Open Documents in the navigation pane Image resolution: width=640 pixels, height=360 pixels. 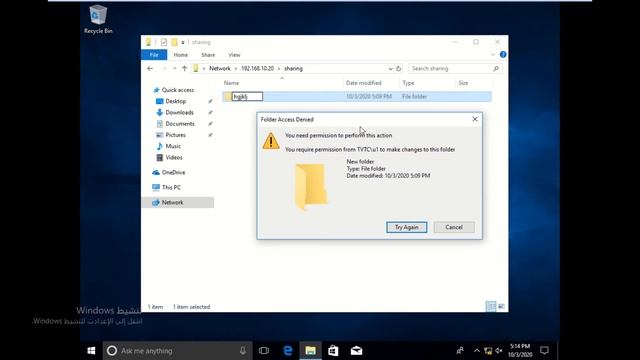tap(180, 124)
